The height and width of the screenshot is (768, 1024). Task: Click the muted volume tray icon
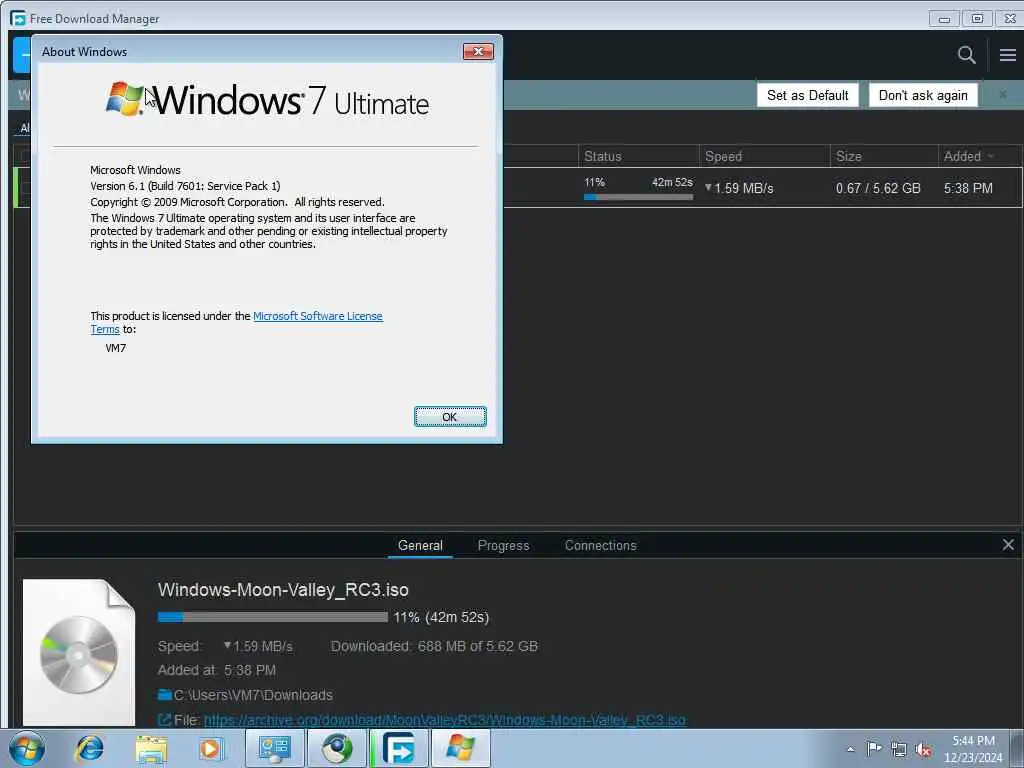click(923, 750)
